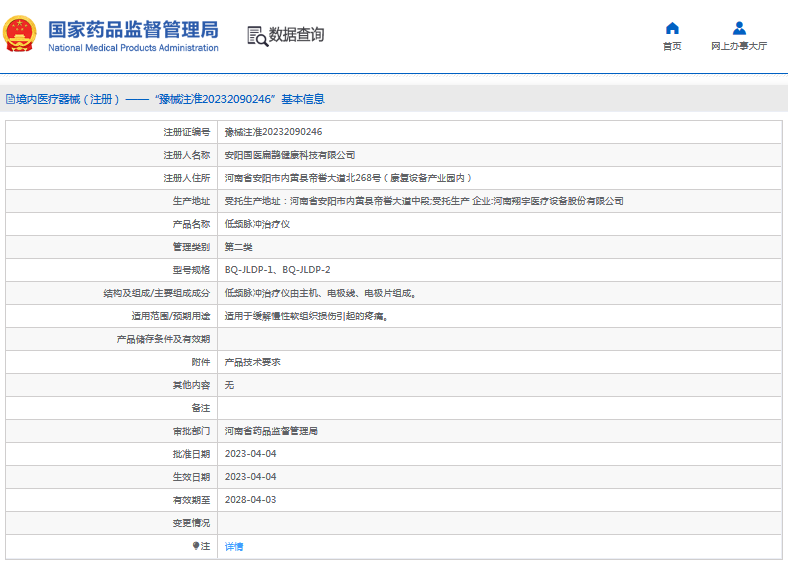The height and width of the screenshot is (564, 788).
Task: Select the 注册人住所 address value
Action: pyautogui.click(x=348, y=178)
